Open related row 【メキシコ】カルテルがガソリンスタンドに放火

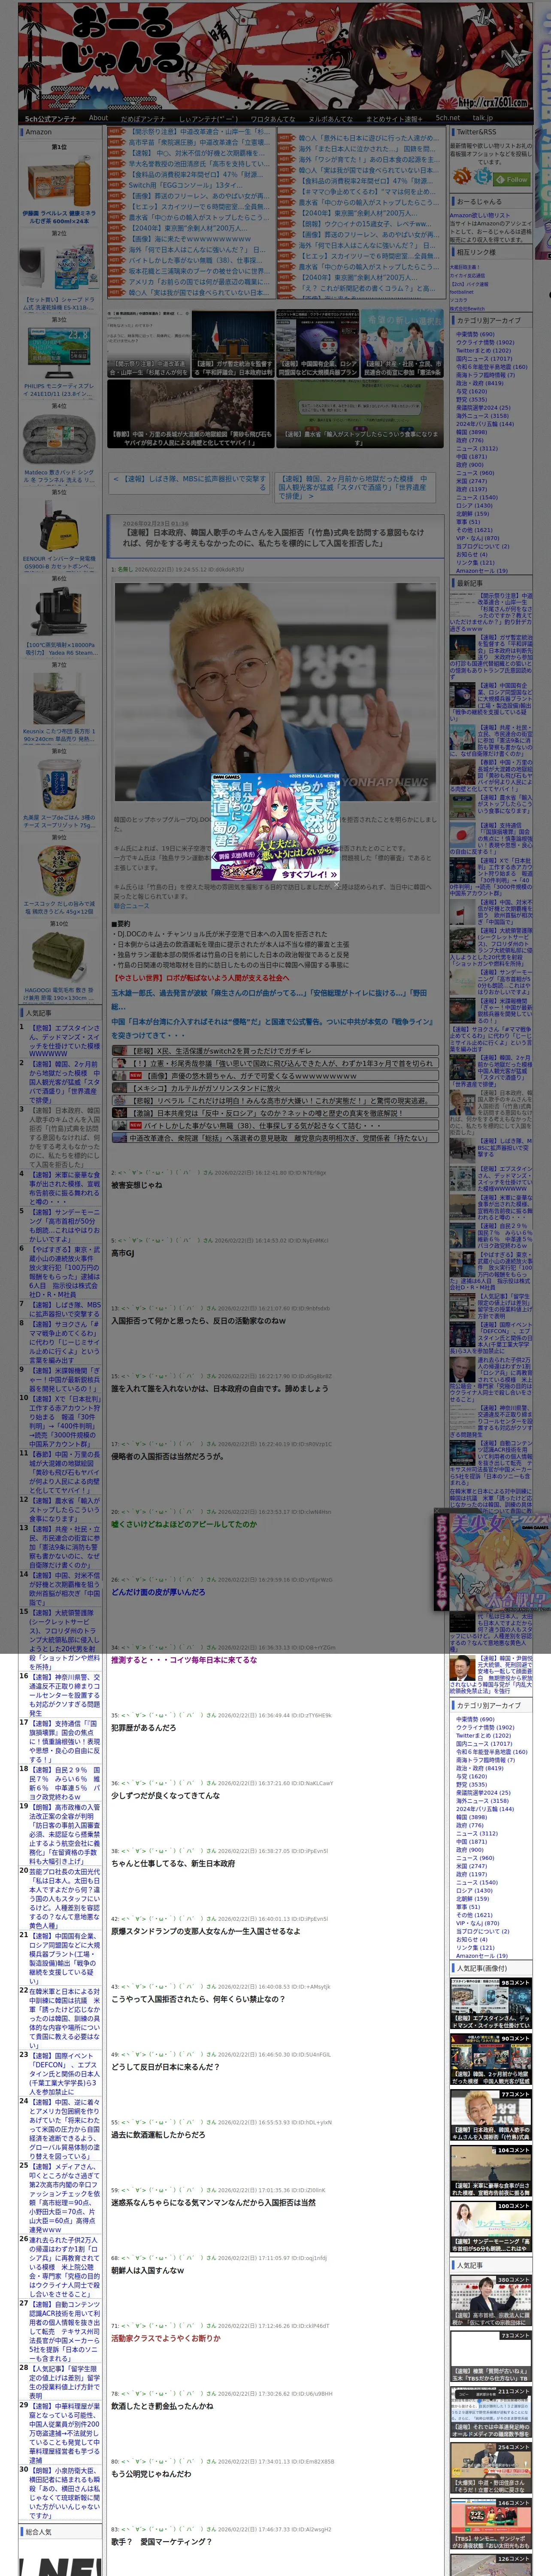pyautogui.click(x=275, y=1088)
